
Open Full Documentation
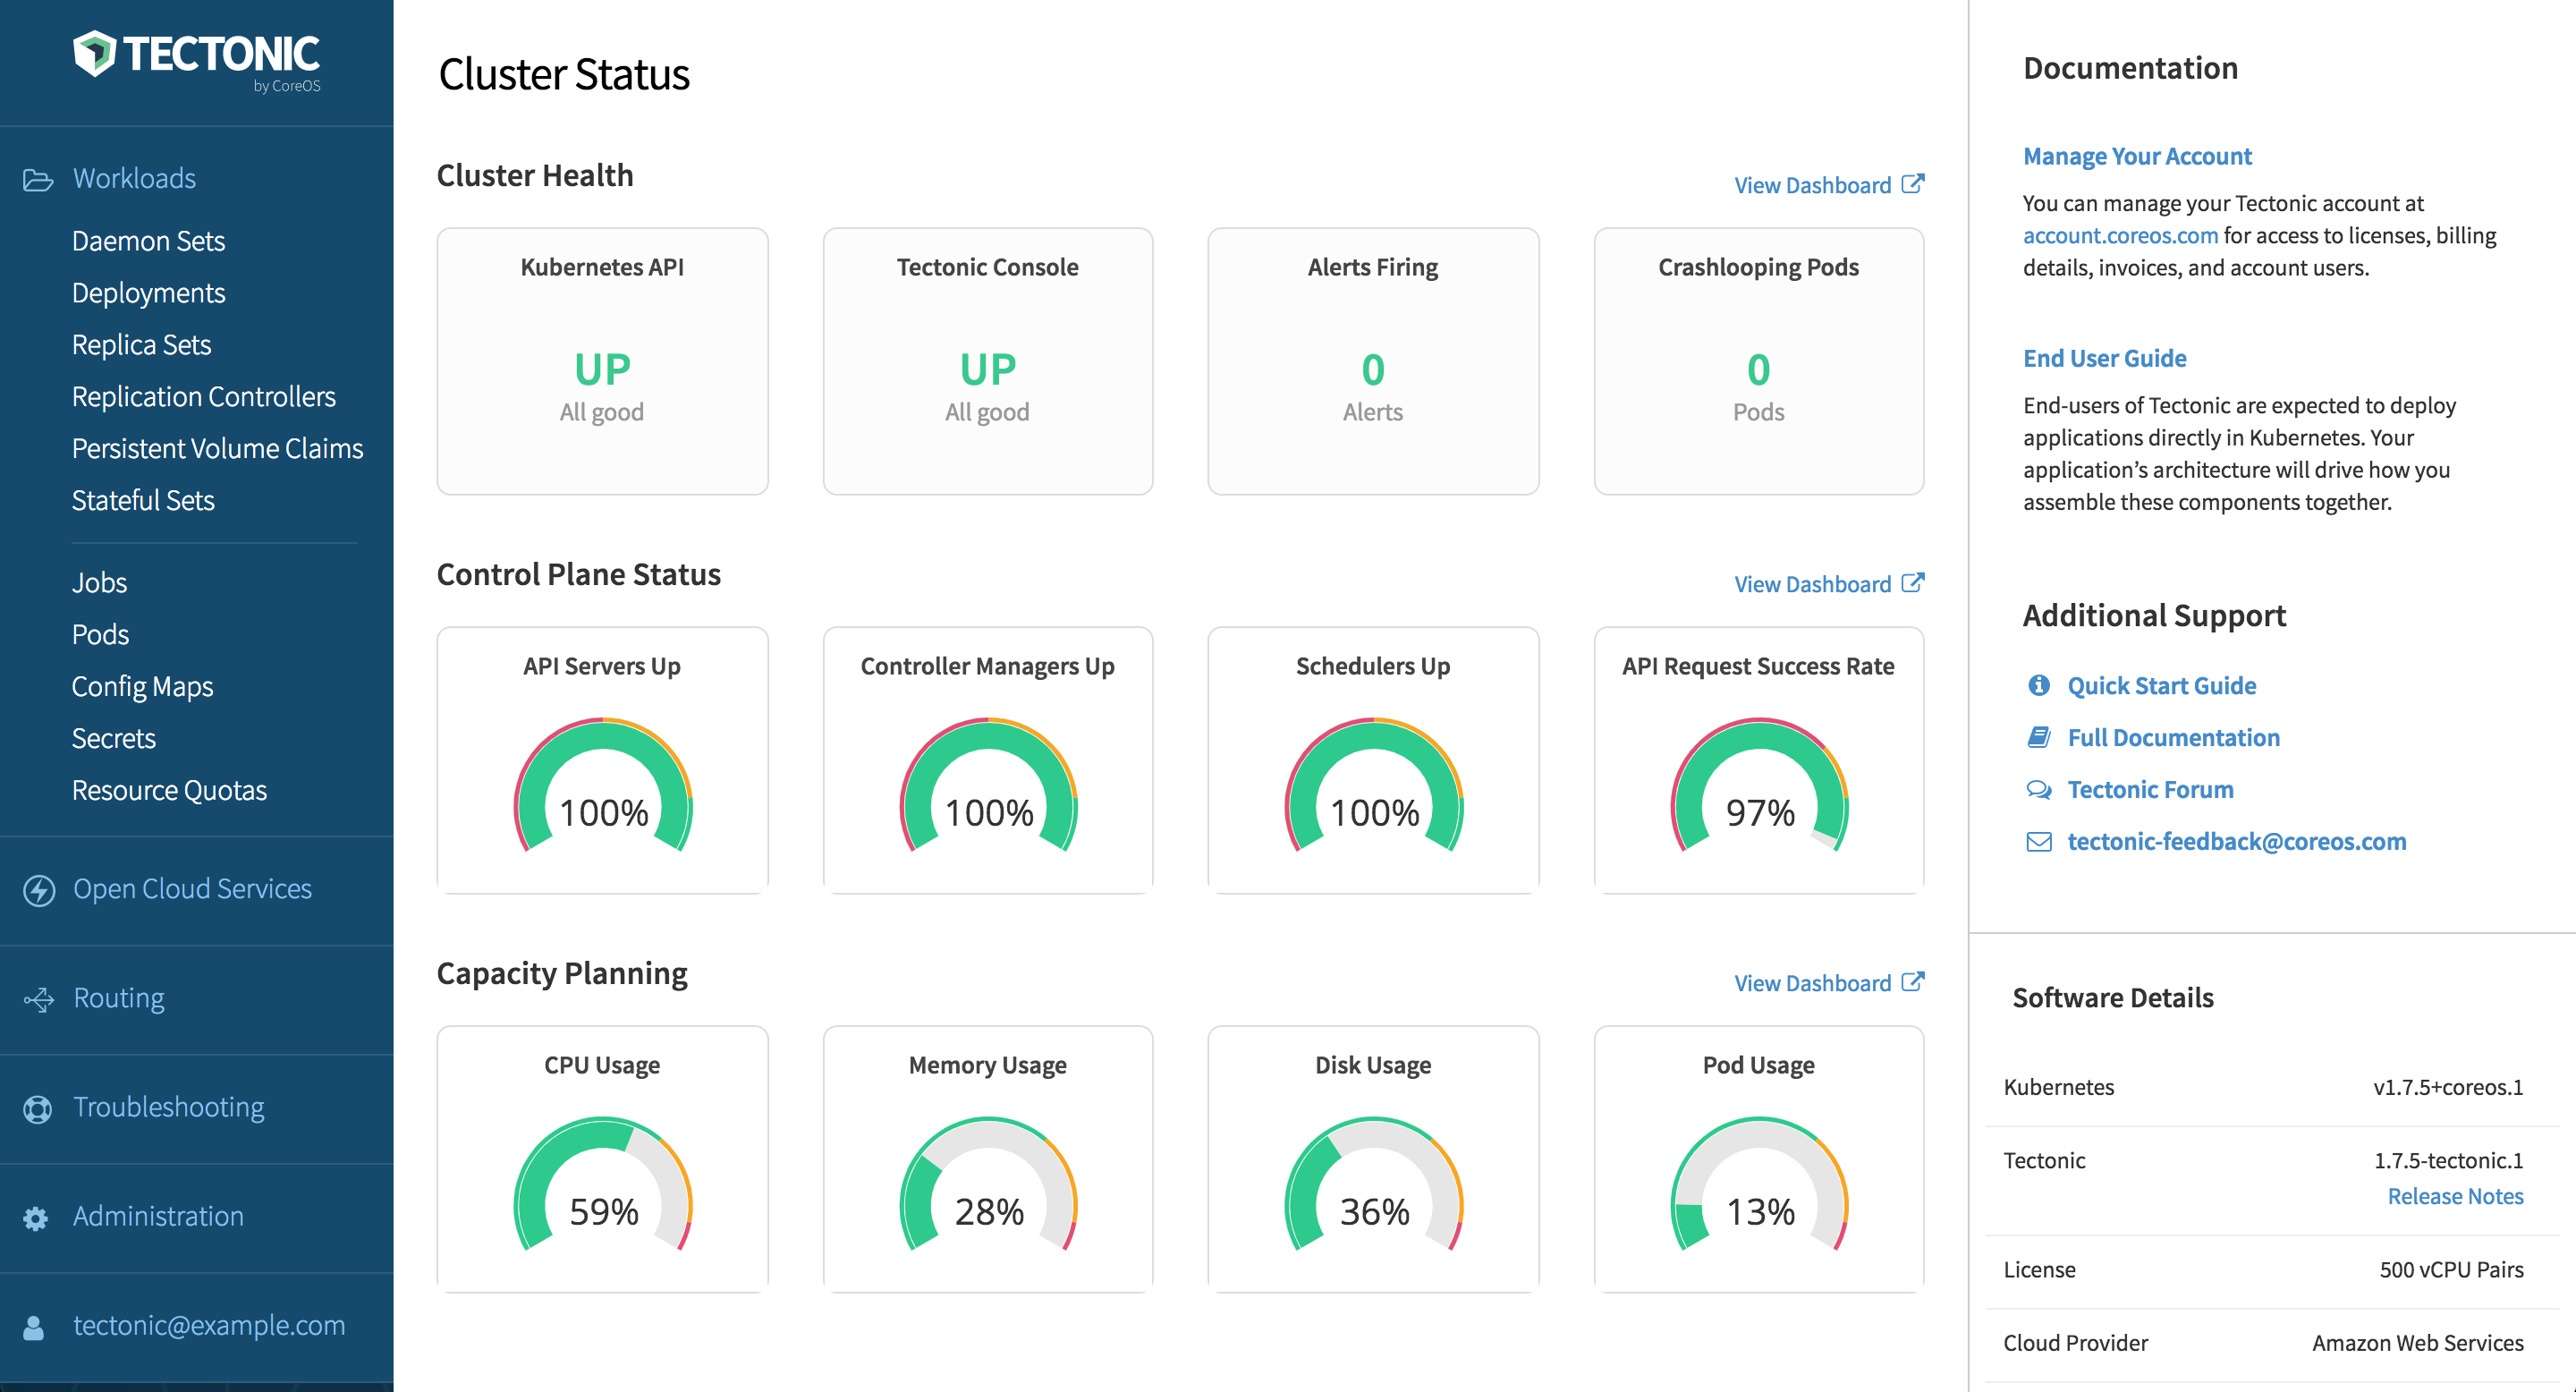tap(2173, 737)
